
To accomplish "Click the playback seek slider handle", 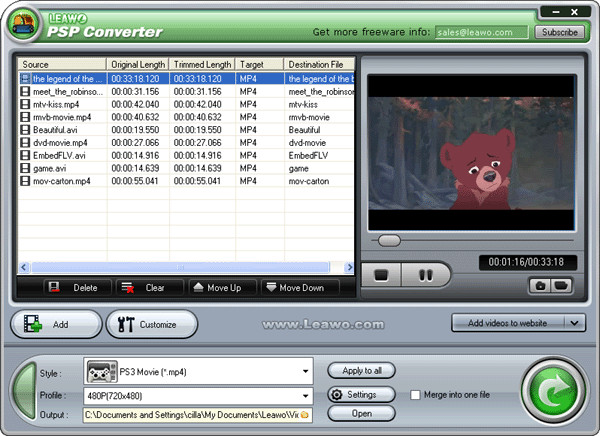I will click(x=389, y=240).
